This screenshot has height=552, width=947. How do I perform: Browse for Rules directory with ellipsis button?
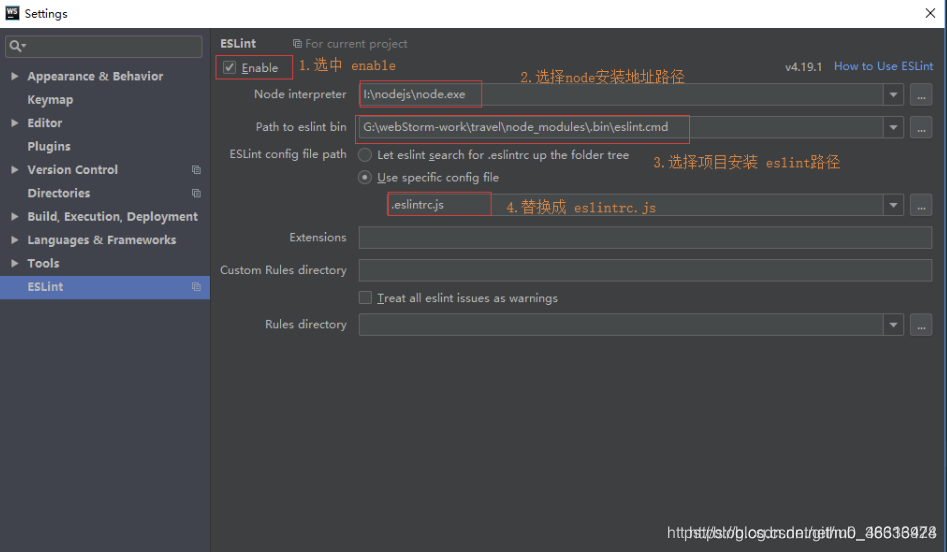click(x=921, y=325)
